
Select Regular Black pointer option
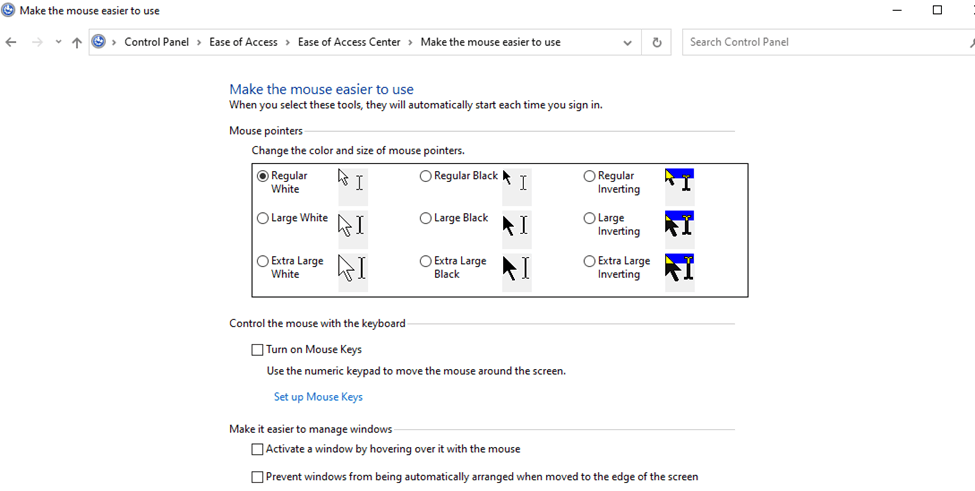[x=425, y=176]
